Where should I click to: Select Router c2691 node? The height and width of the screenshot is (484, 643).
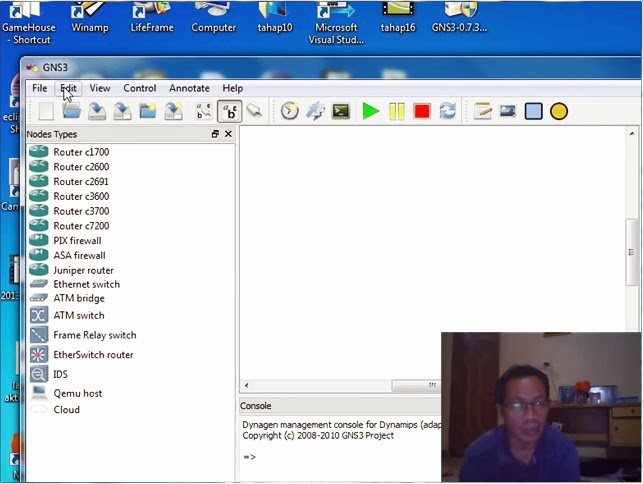(x=69, y=181)
